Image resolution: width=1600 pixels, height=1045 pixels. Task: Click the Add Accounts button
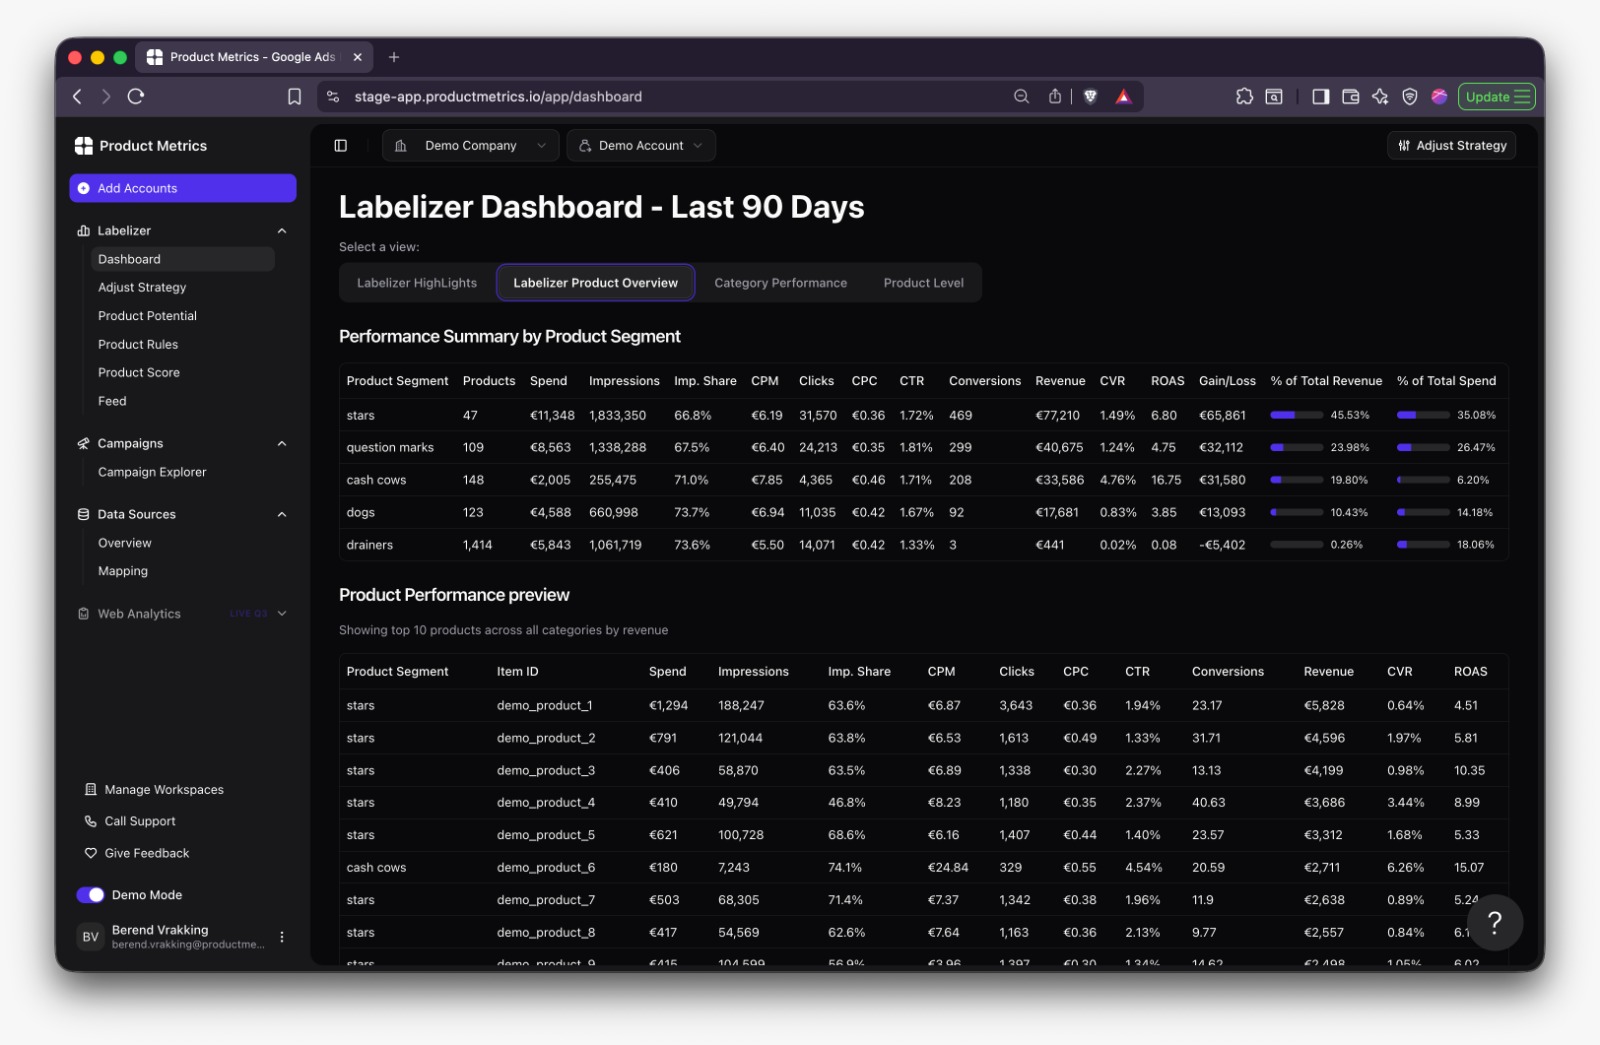pyautogui.click(x=183, y=188)
